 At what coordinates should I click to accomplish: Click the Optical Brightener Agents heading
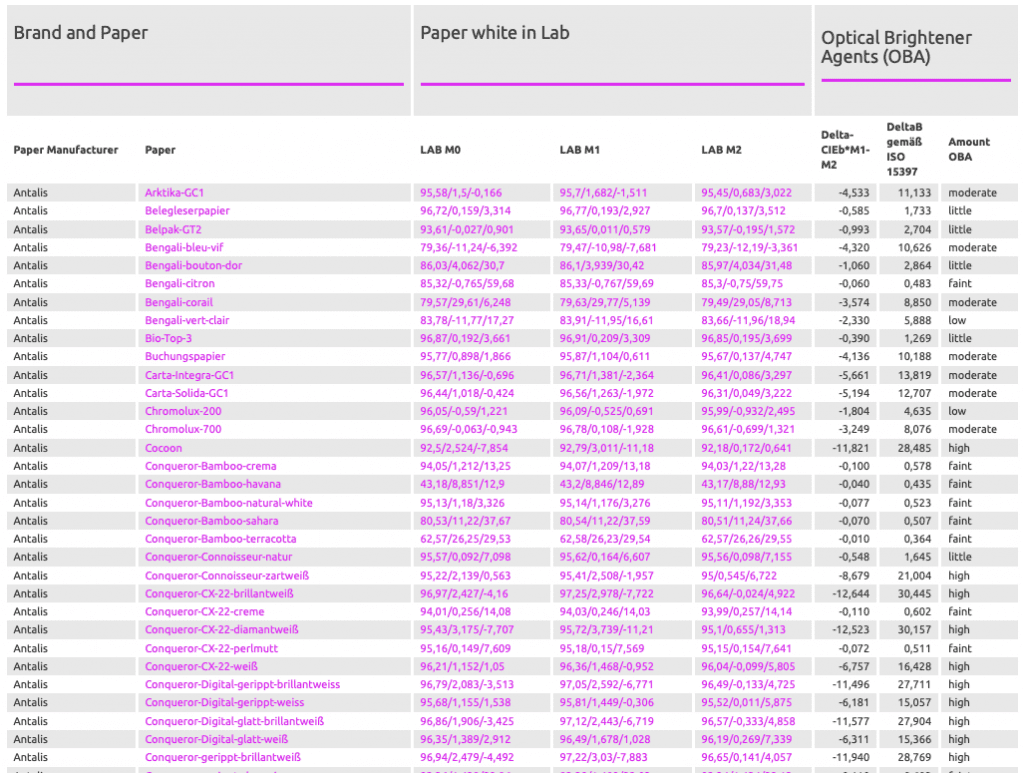coord(896,47)
